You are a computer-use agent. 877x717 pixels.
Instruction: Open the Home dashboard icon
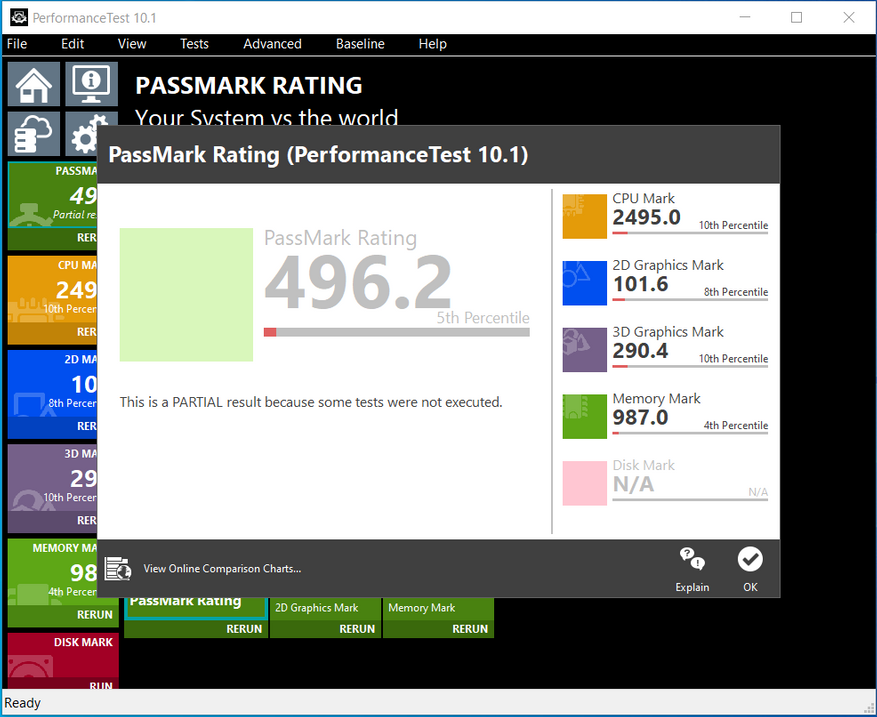coord(34,84)
